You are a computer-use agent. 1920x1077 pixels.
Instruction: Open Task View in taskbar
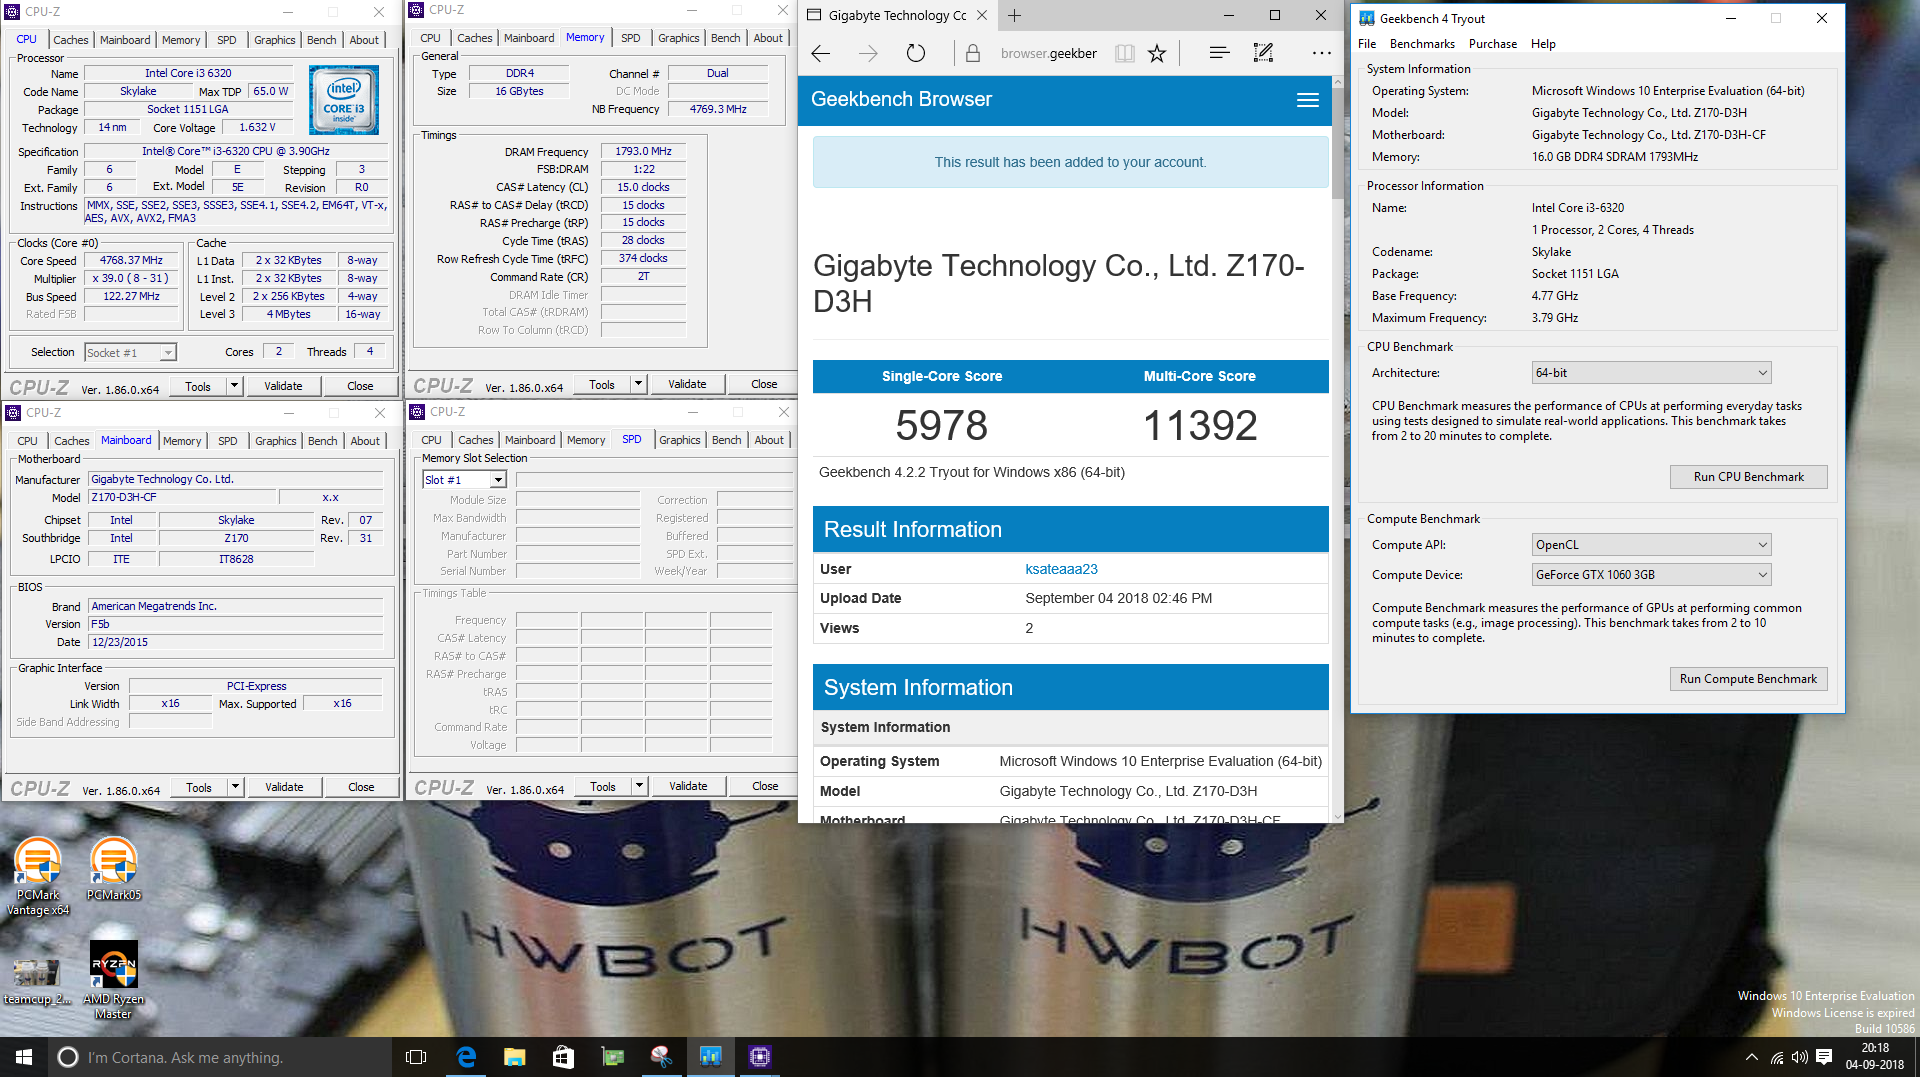pyautogui.click(x=416, y=1057)
